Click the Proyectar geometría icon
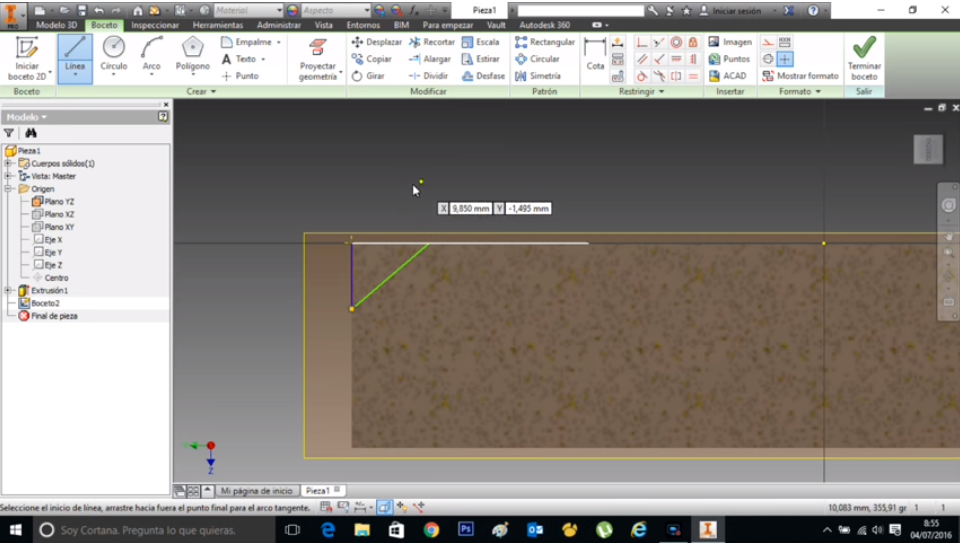Screen dimensions: 960x543 pos(318,48)
